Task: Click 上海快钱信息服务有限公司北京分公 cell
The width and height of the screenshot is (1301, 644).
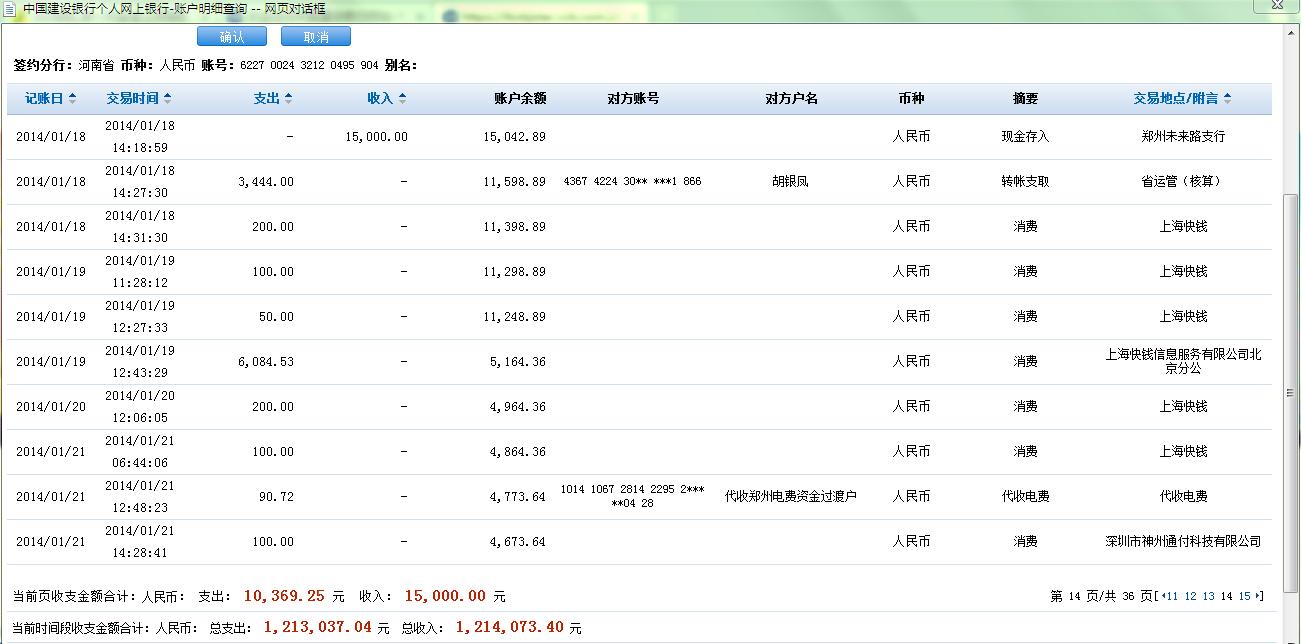Action: pyautogui.click(x=1183, y=362)
